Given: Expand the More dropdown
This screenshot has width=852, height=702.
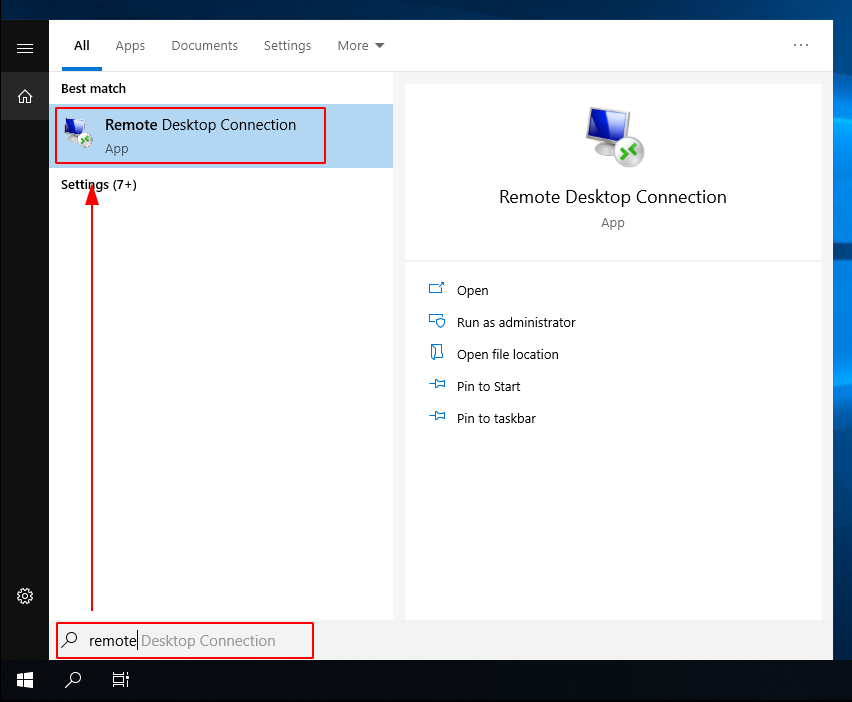Looking at the screenshot, I should pyautogui.click(x=361, y=46).
